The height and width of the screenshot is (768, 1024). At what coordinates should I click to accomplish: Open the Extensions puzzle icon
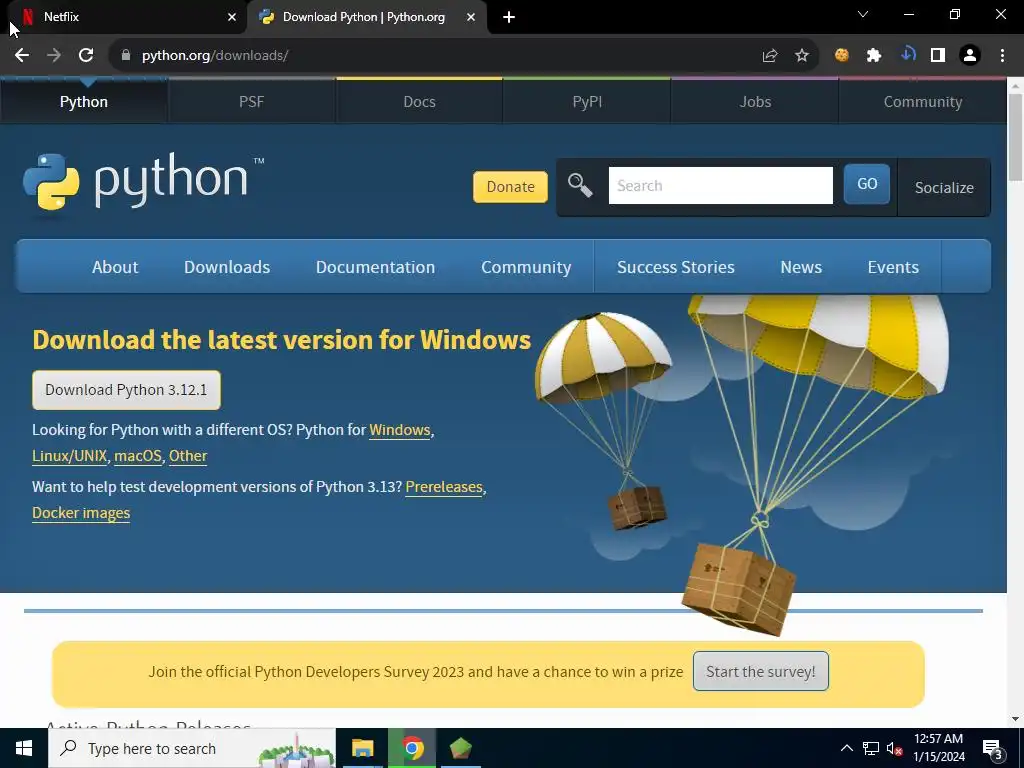point(874,56)
